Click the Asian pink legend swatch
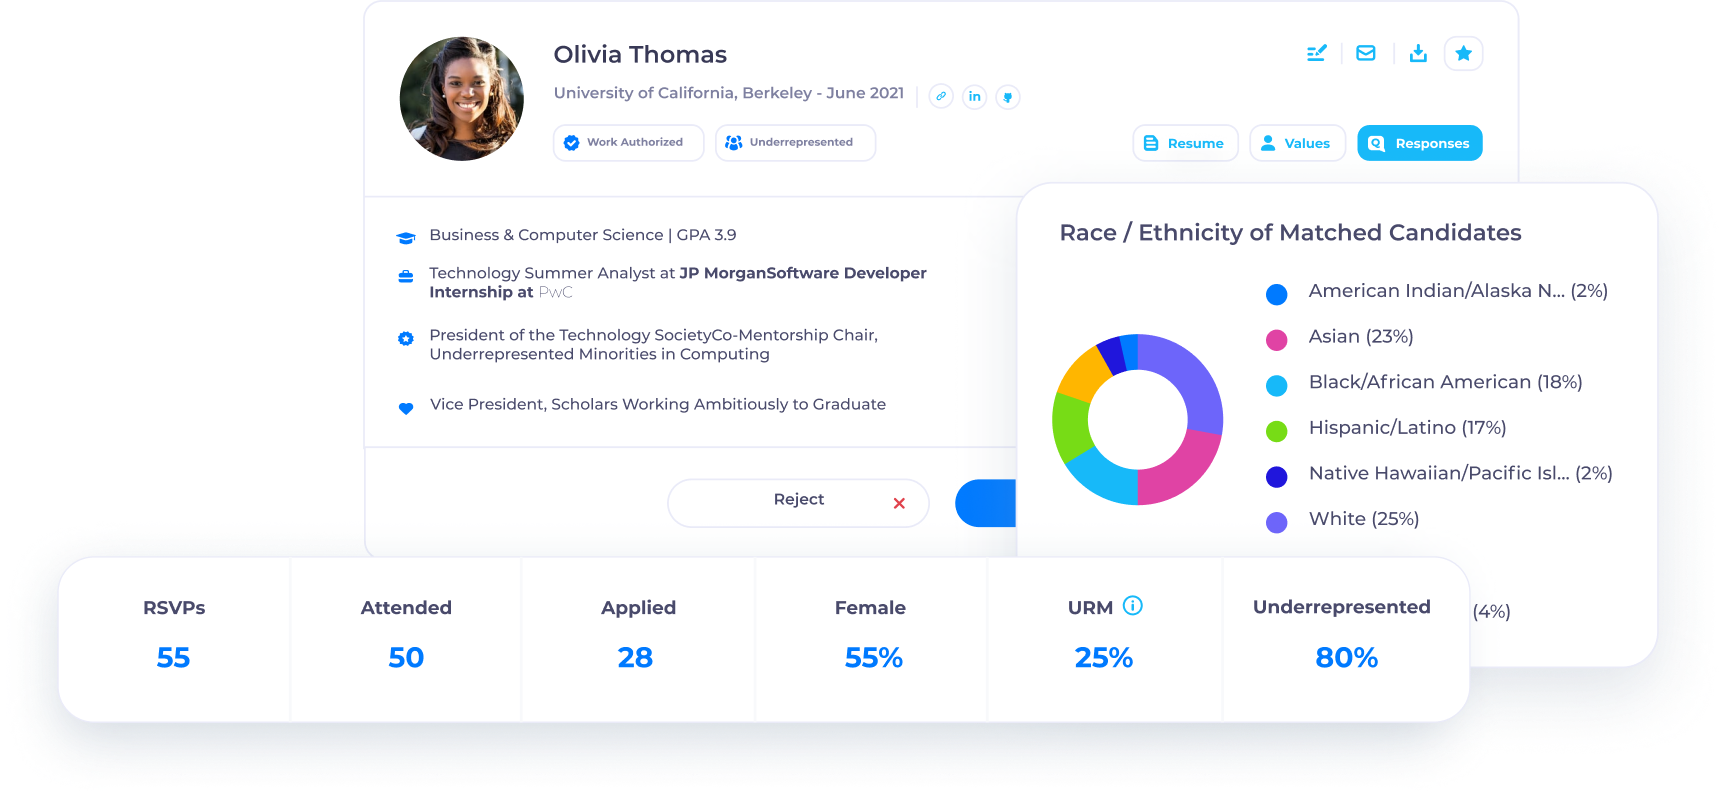This screenshot has width=1730, height=798. click(1277, 340)
